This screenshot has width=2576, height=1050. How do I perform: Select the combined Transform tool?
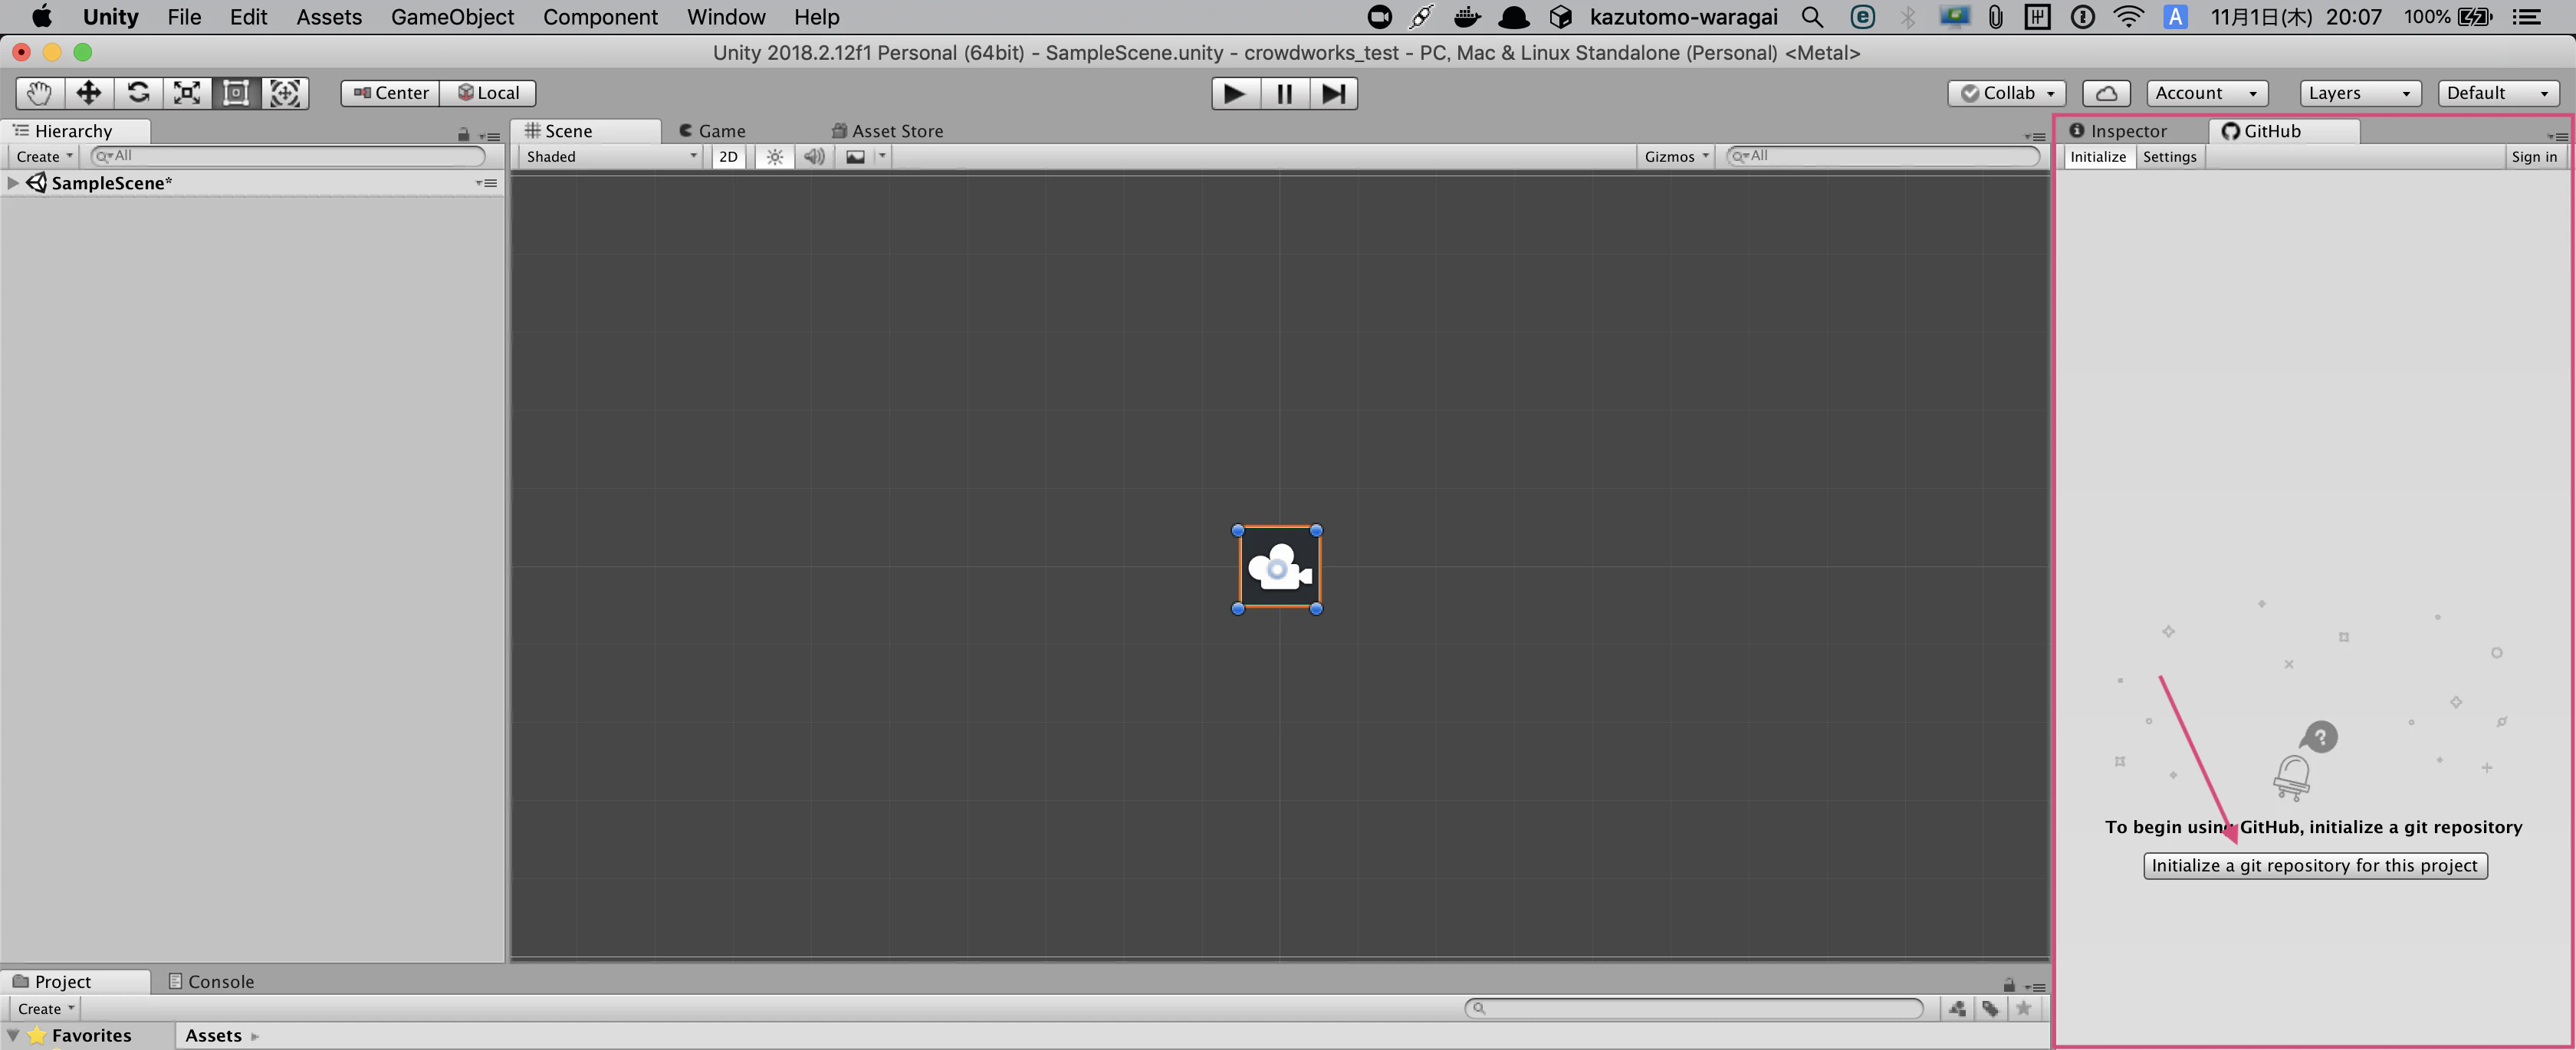coord(285,93)
